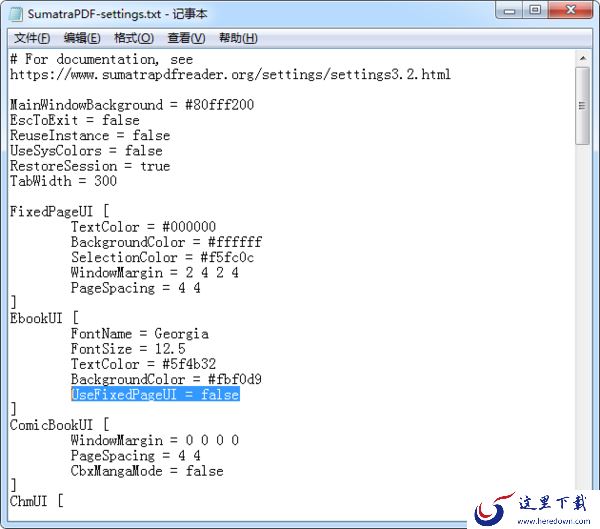Open the 查看(V) menu
The width and height of the screenshot is (600, 529).
tap(186, 38)
